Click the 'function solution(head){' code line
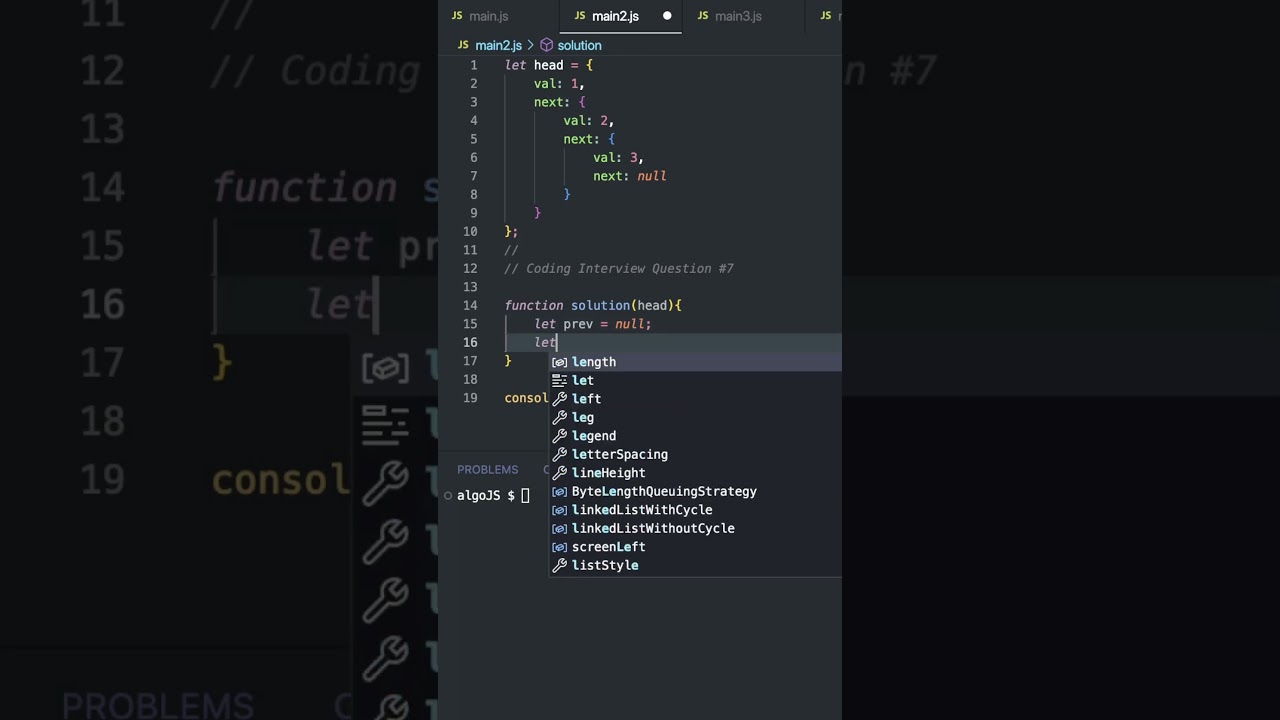This screenshot has height=720, width=1280. pos(593,305)
